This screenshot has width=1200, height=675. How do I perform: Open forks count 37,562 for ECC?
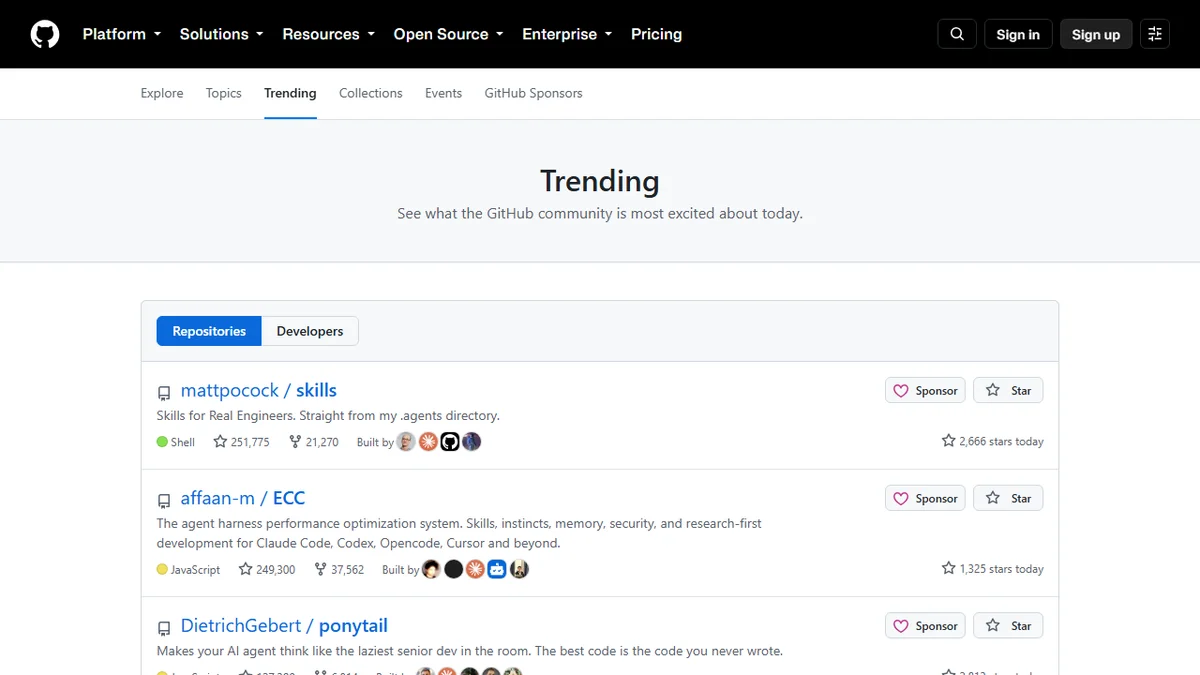(x=339, y=569)
